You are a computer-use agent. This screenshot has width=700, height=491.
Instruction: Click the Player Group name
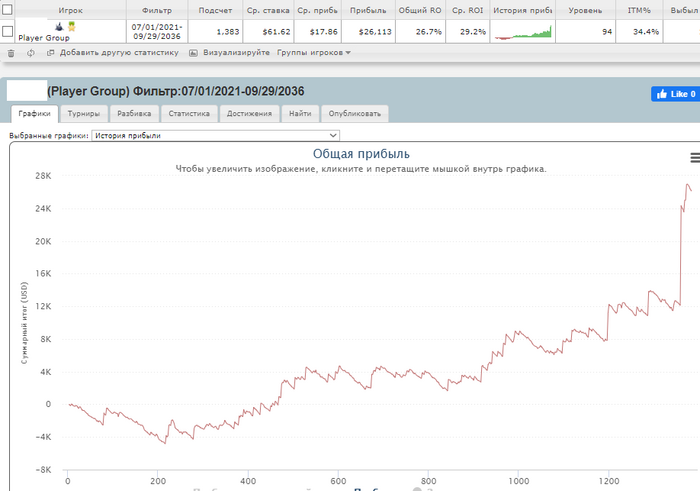(44, 38)
